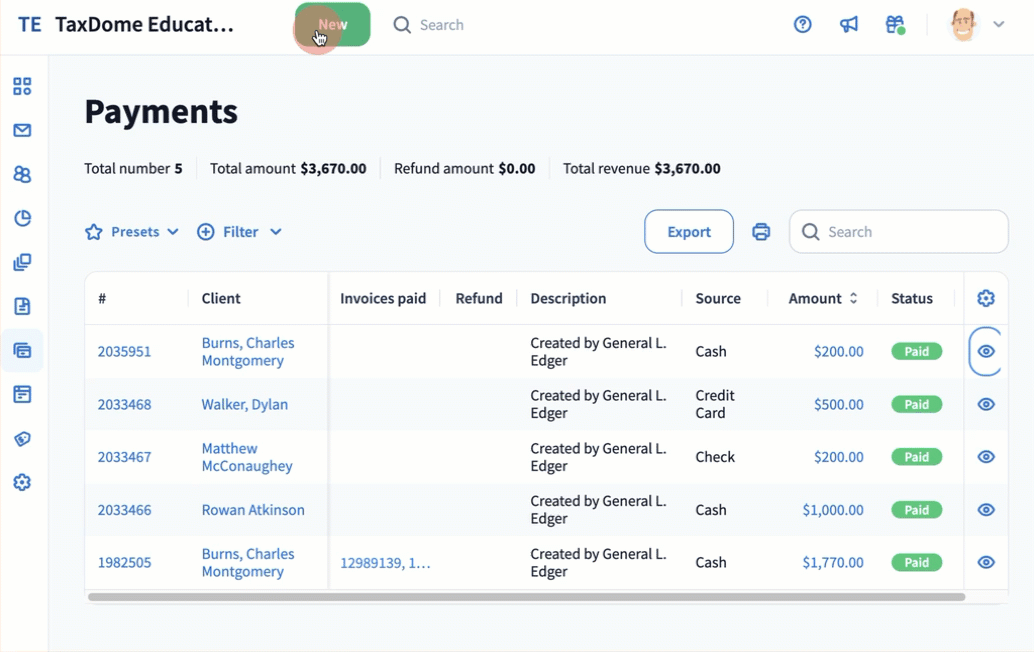Open the inbox envelope icon in sidebar
Viewport: 1034px width, 652px height.
pyautogui.click(x=22, y=130)
